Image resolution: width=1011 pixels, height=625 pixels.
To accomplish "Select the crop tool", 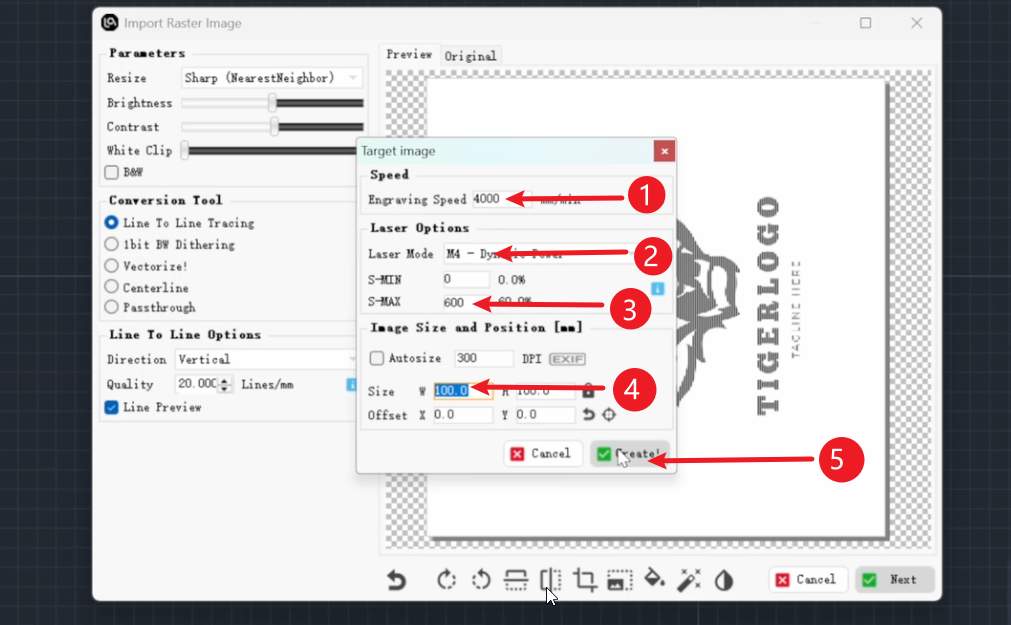I will point(586,580).
